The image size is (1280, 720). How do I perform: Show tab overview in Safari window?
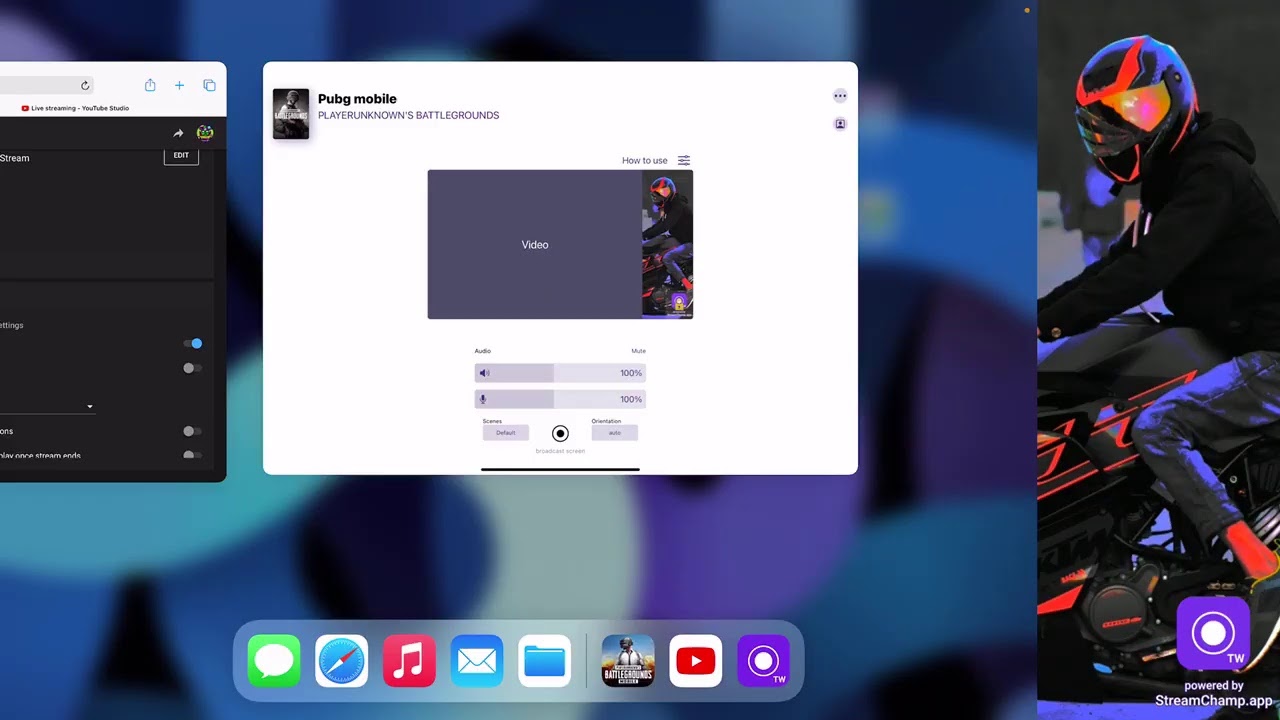(209, 86)
